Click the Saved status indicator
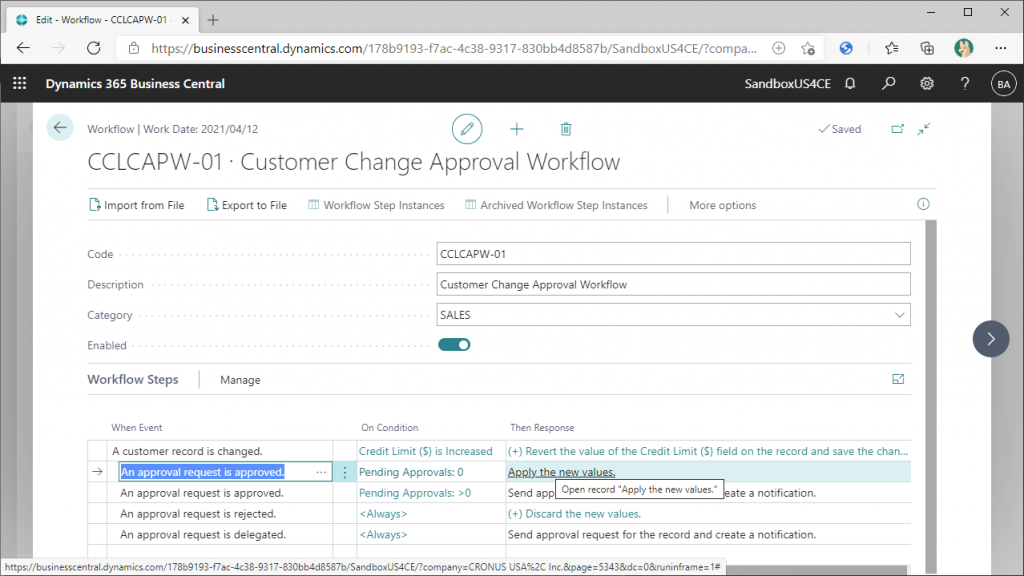Viewport: 1024px width, 576px height. point(840,129)
